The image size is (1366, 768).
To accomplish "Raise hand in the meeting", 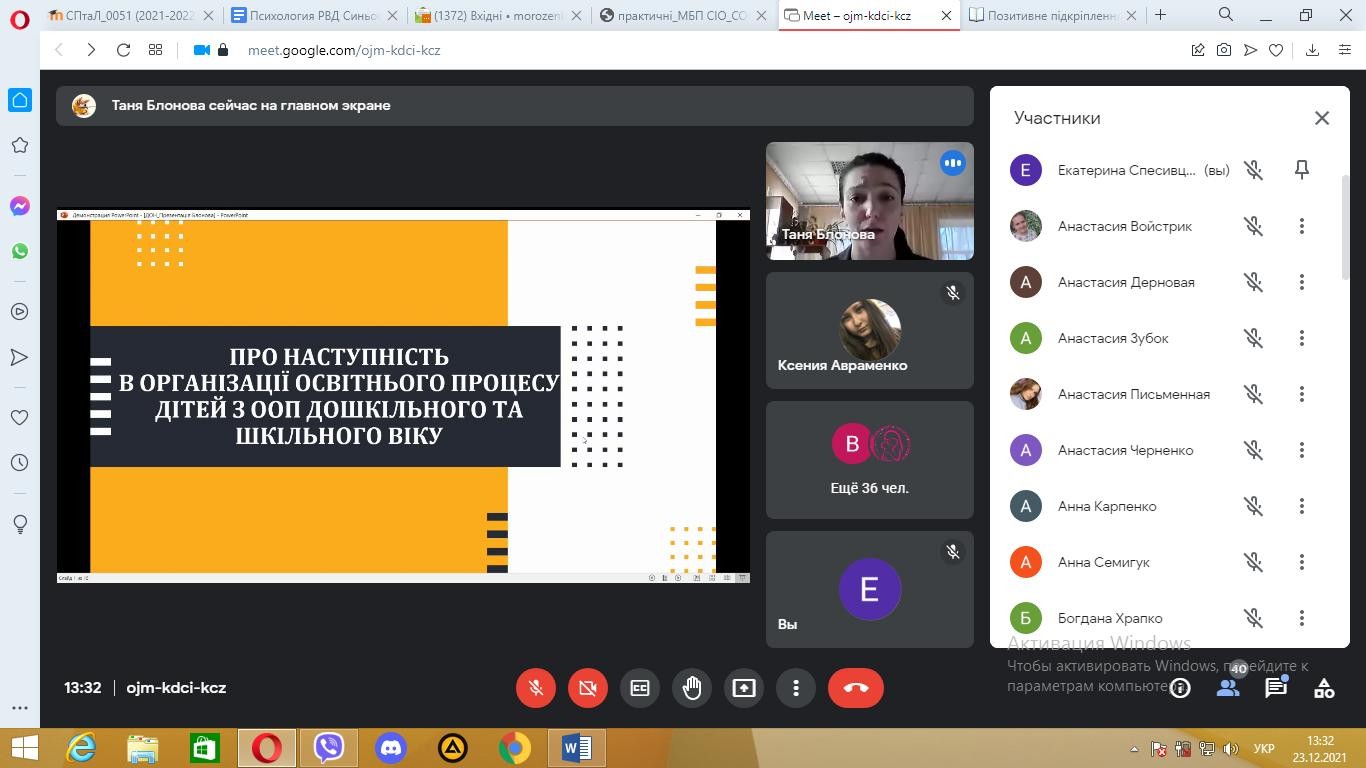I will tap(692, 688).
